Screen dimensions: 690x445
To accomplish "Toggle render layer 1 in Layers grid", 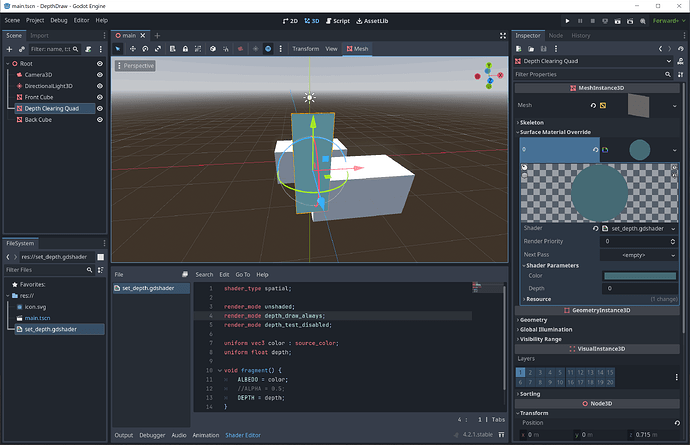I will coord(520,372).
